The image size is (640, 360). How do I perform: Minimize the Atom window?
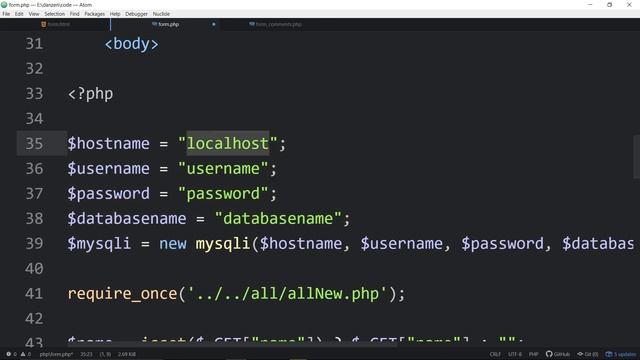coord(590,5)
